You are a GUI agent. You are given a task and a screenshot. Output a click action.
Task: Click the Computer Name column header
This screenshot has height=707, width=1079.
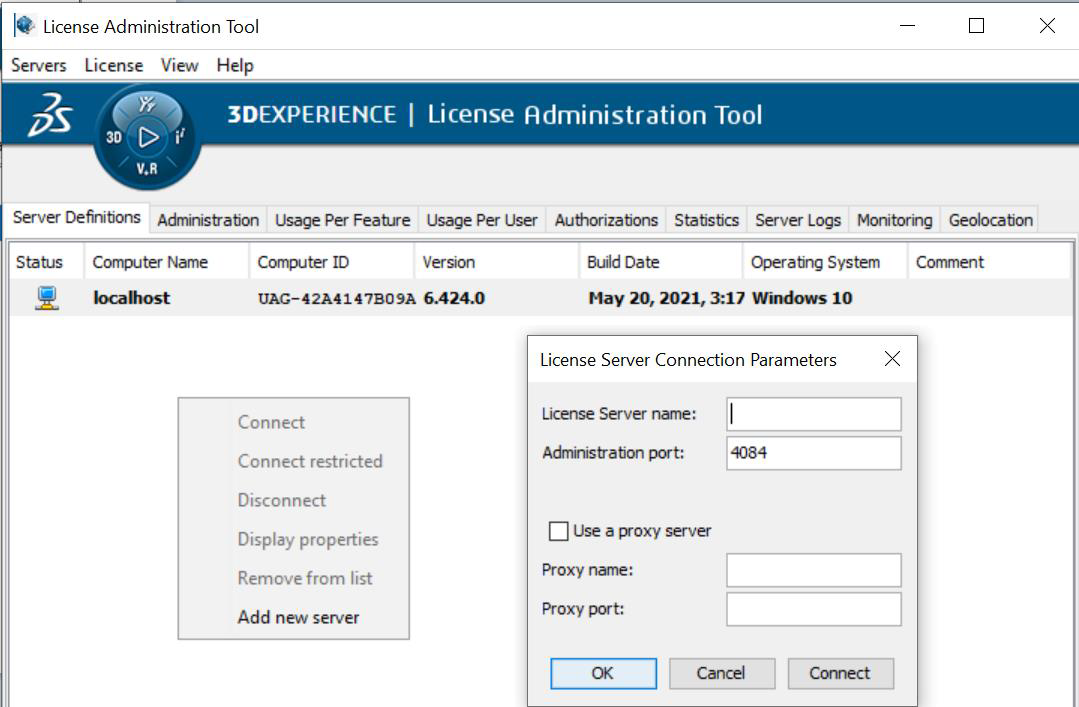(x=166, y=262)
